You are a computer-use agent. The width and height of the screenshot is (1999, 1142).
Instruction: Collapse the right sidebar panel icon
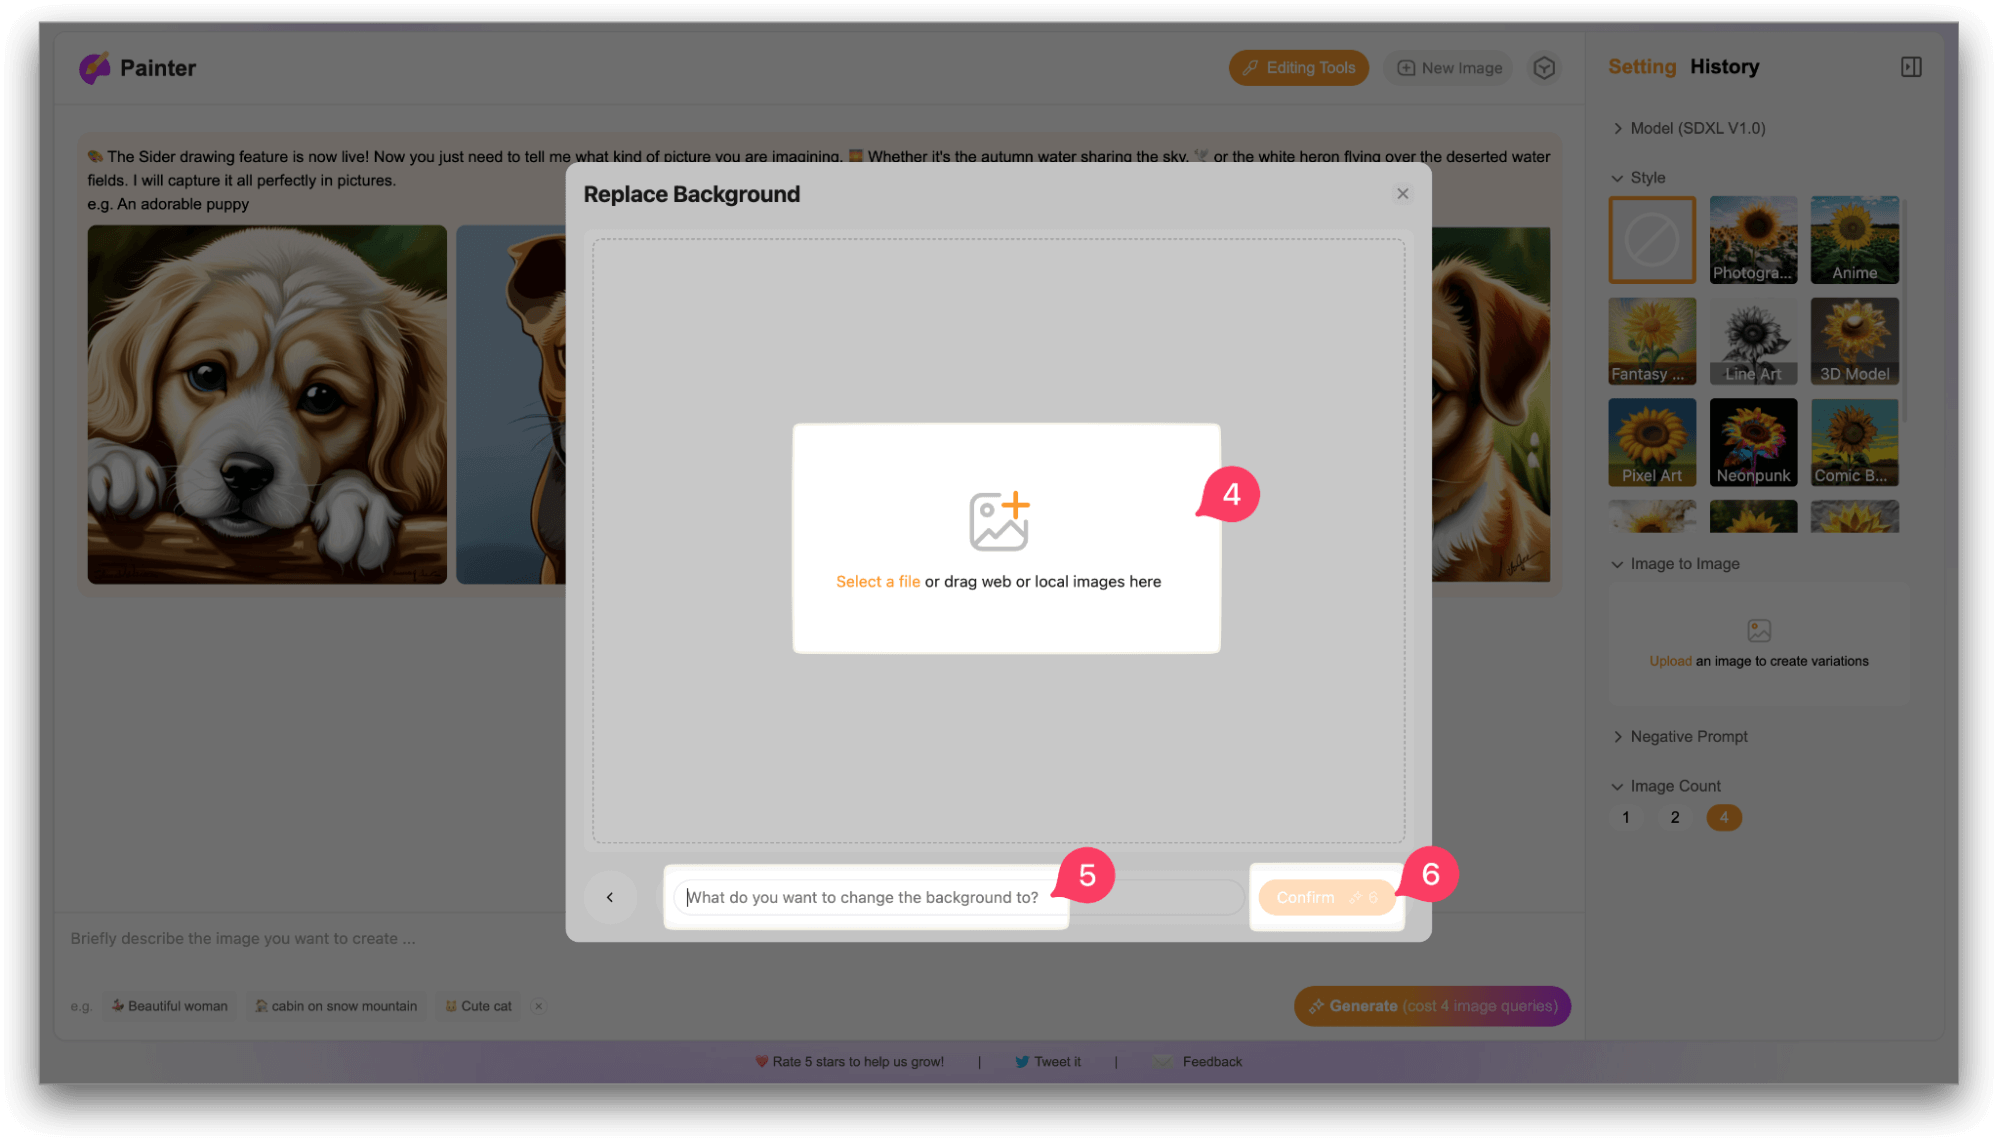coord(1910,67)
